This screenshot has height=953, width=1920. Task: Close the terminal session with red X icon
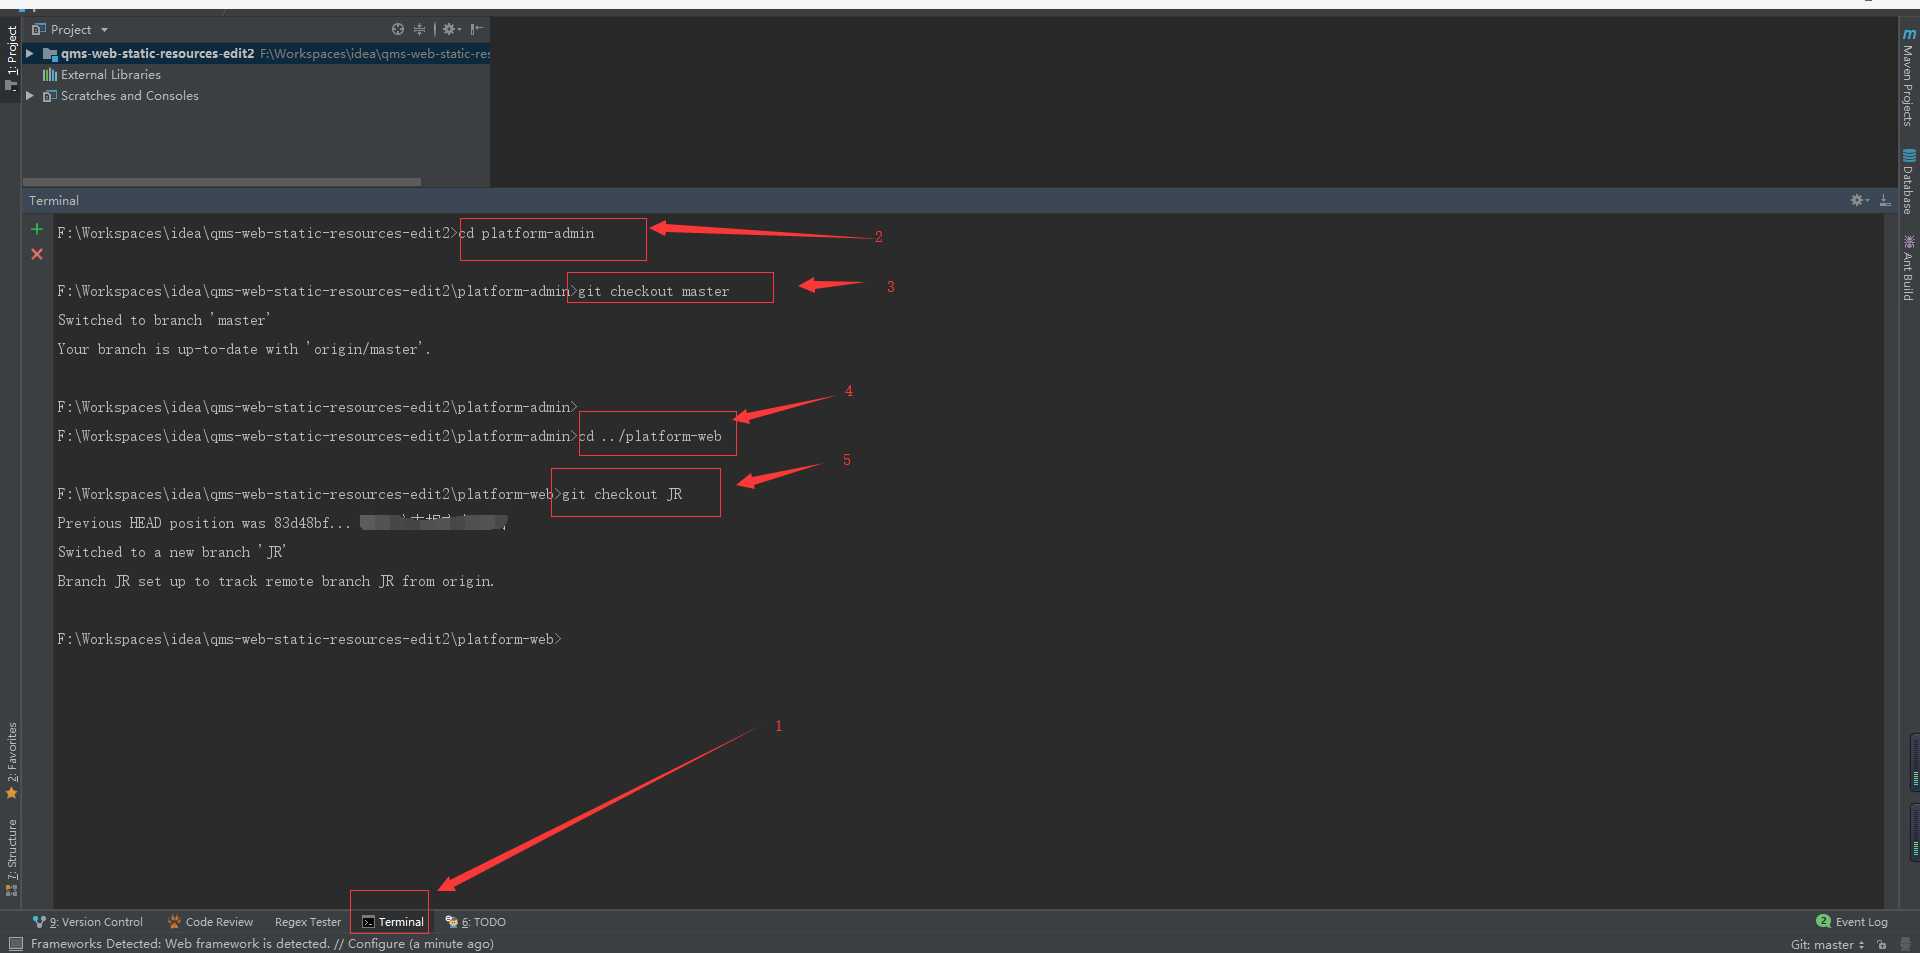click(x=37, y=254)
